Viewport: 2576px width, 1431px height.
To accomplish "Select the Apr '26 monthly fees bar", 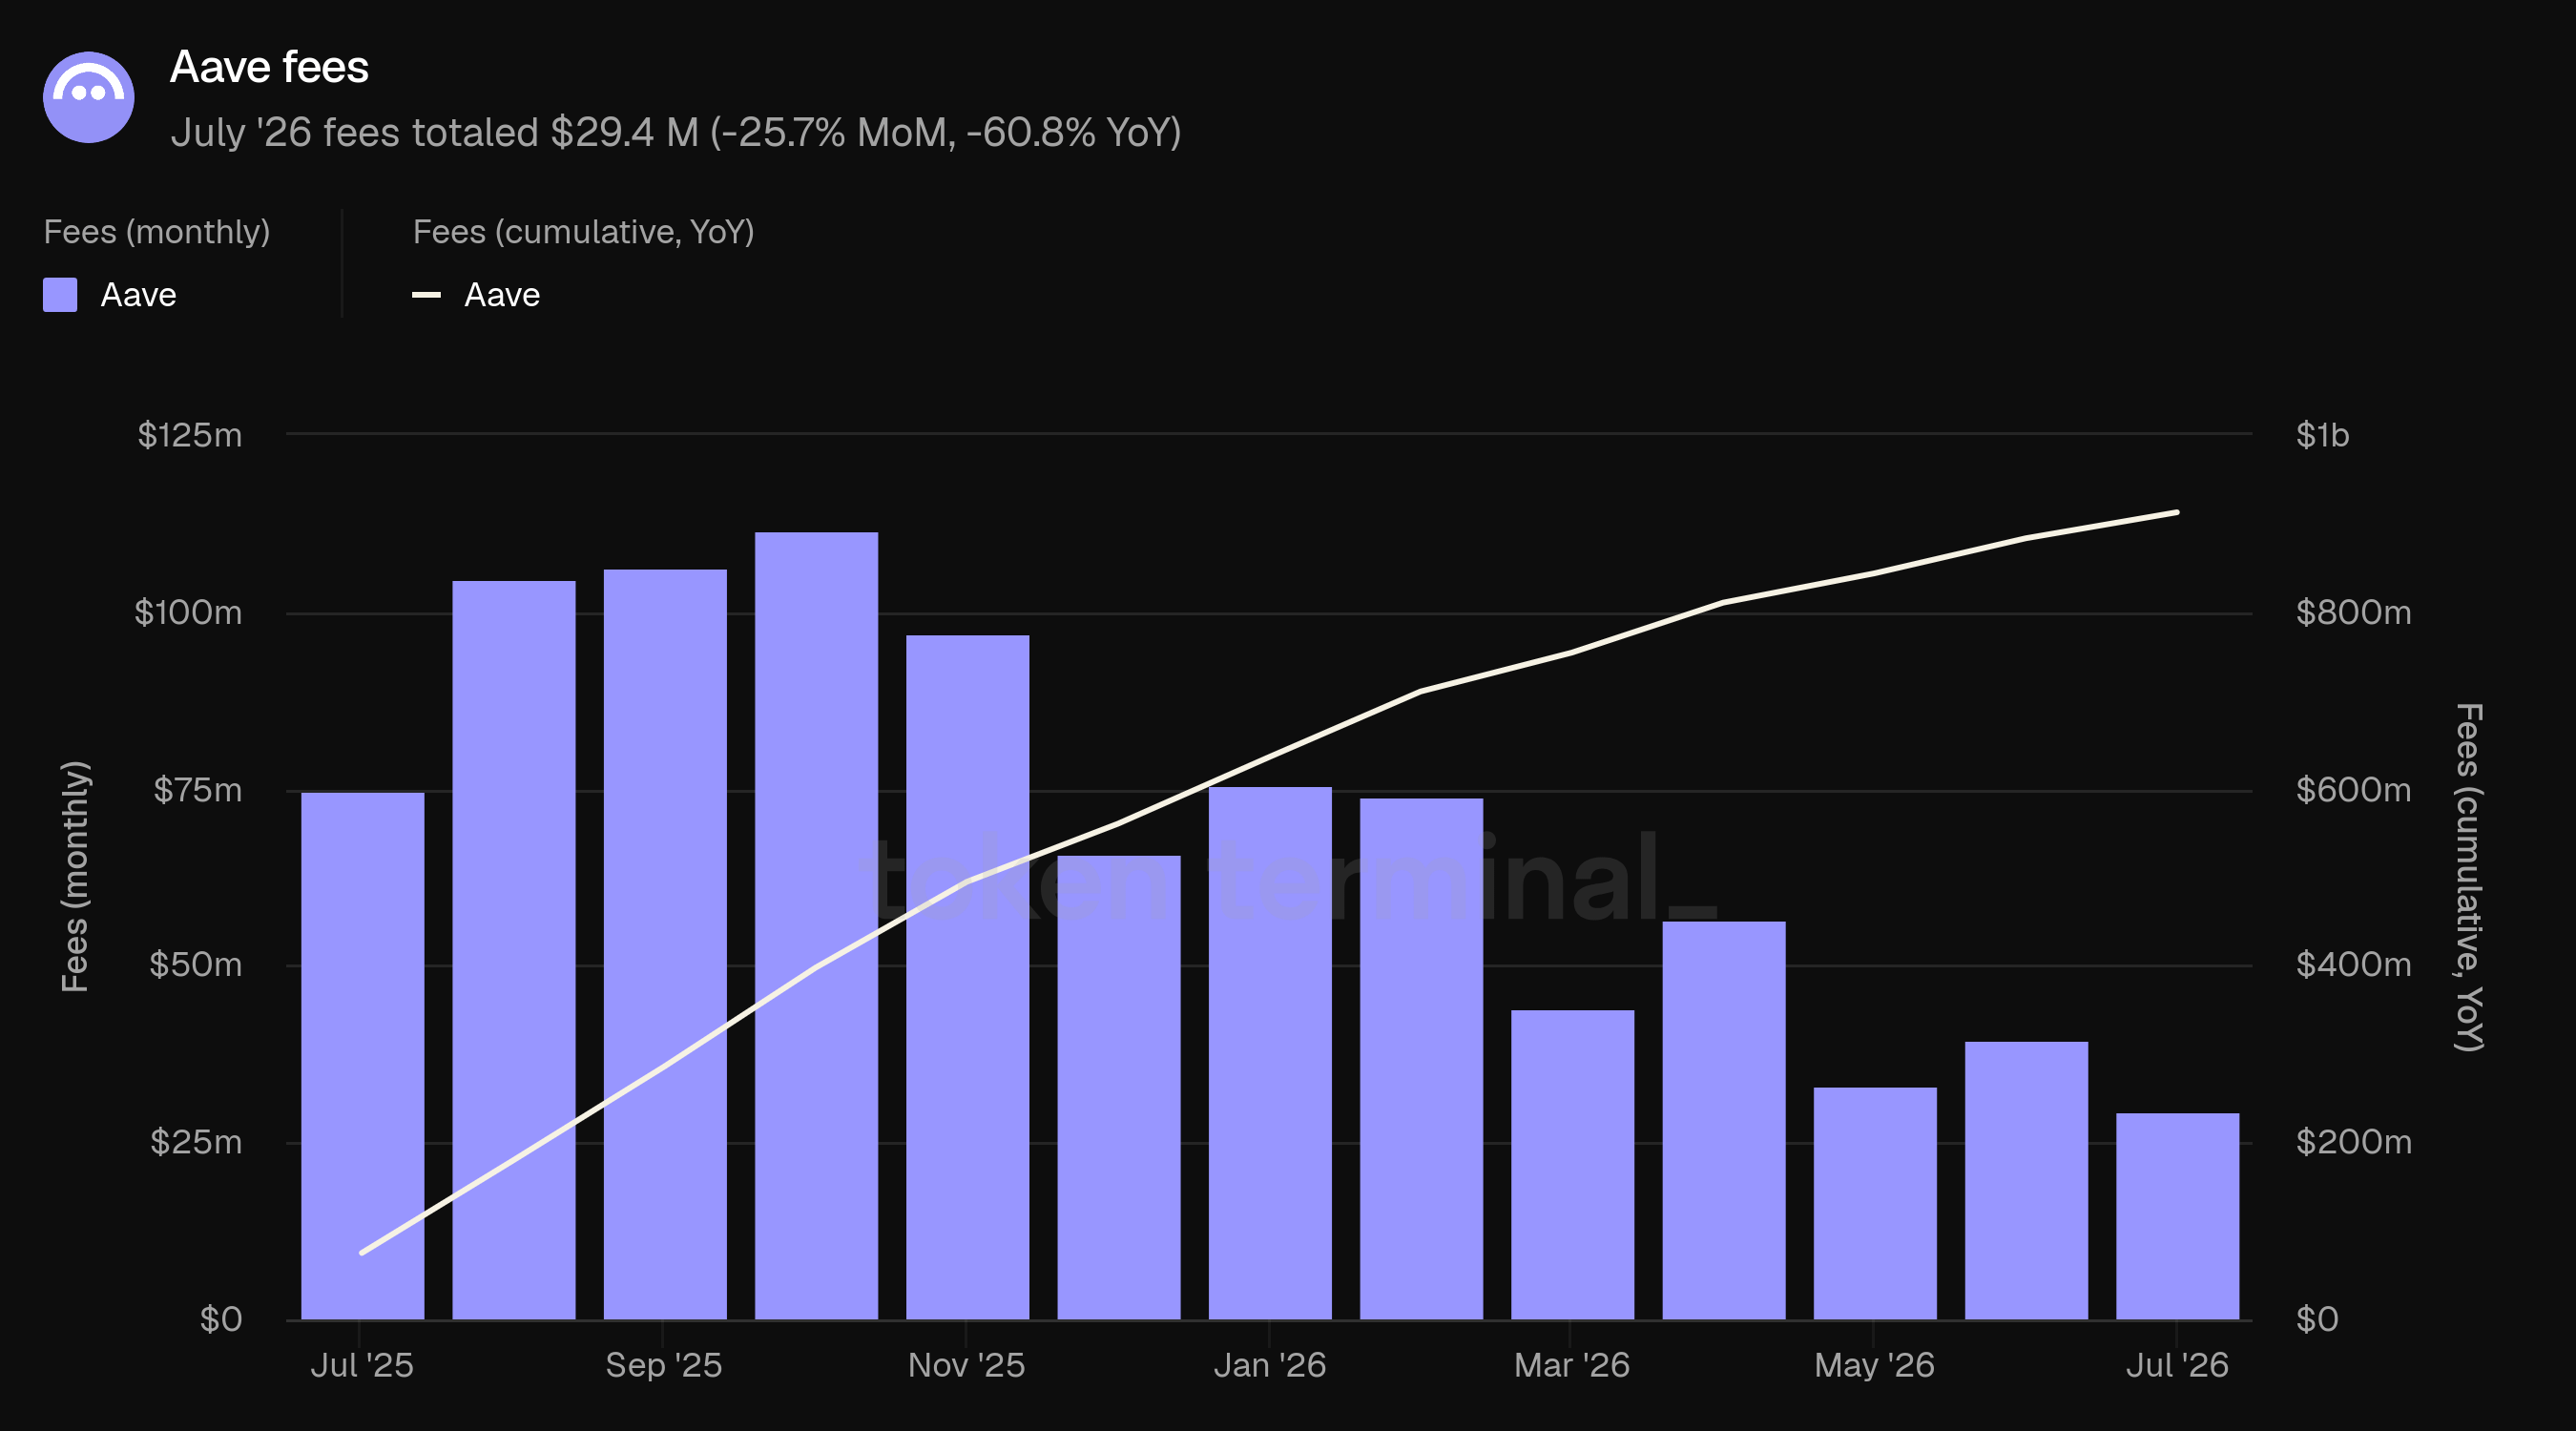I will [1724, 1121].
